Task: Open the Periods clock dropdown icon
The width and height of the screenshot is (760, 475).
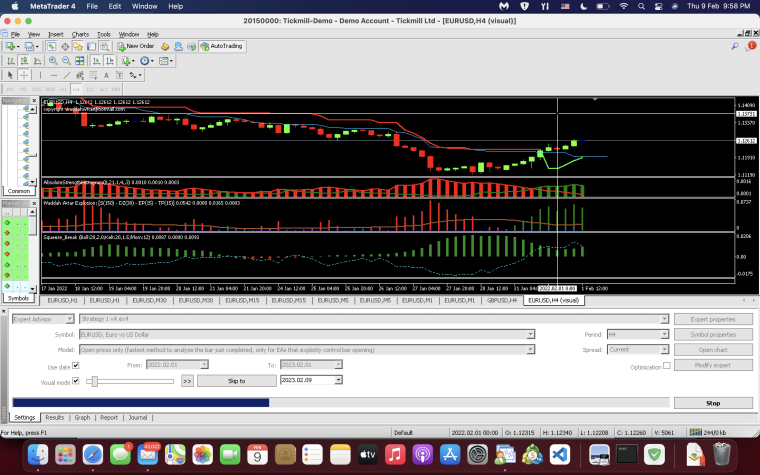Action: point(146,61)
